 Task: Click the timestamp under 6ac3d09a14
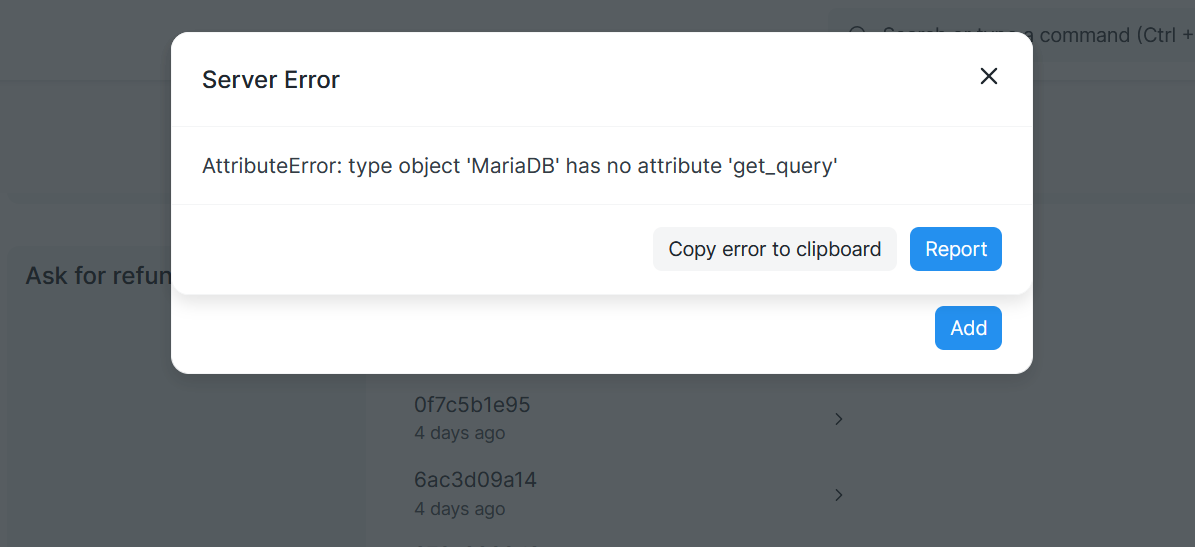[459, 508]
